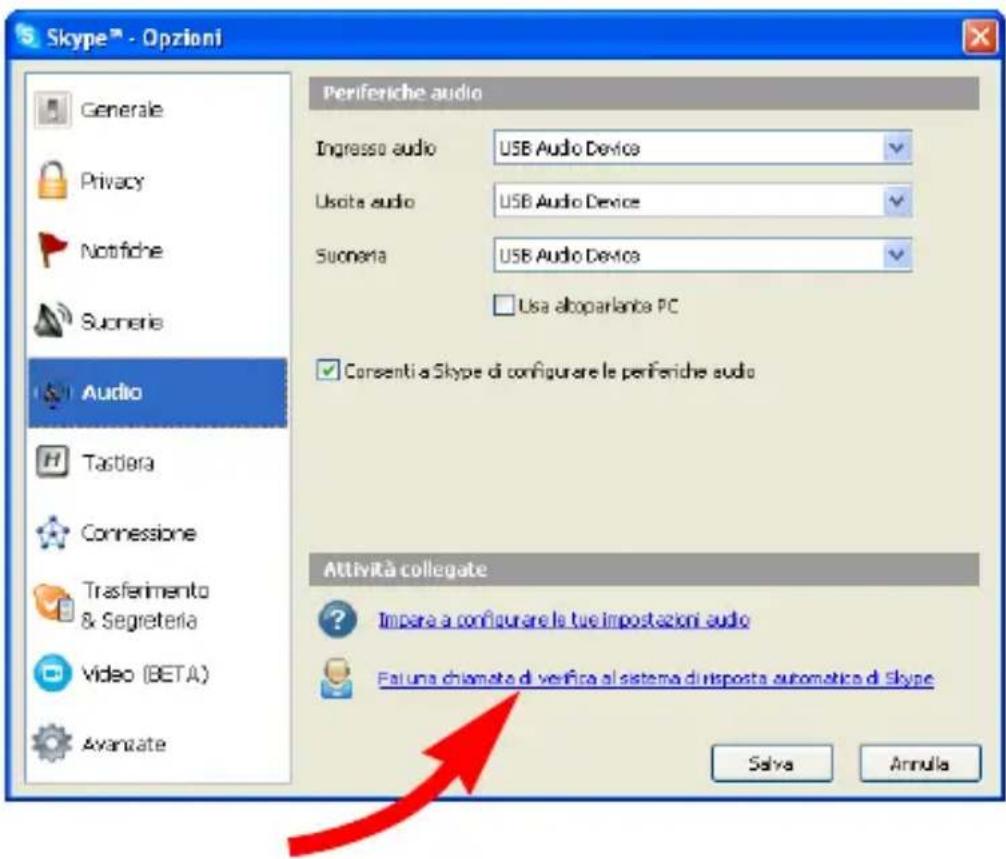The height and width of the screenshot is (859, 1006).
Task: Expand the Ingresso audio dropdown arrow
Action: click(x=896, y=148)
